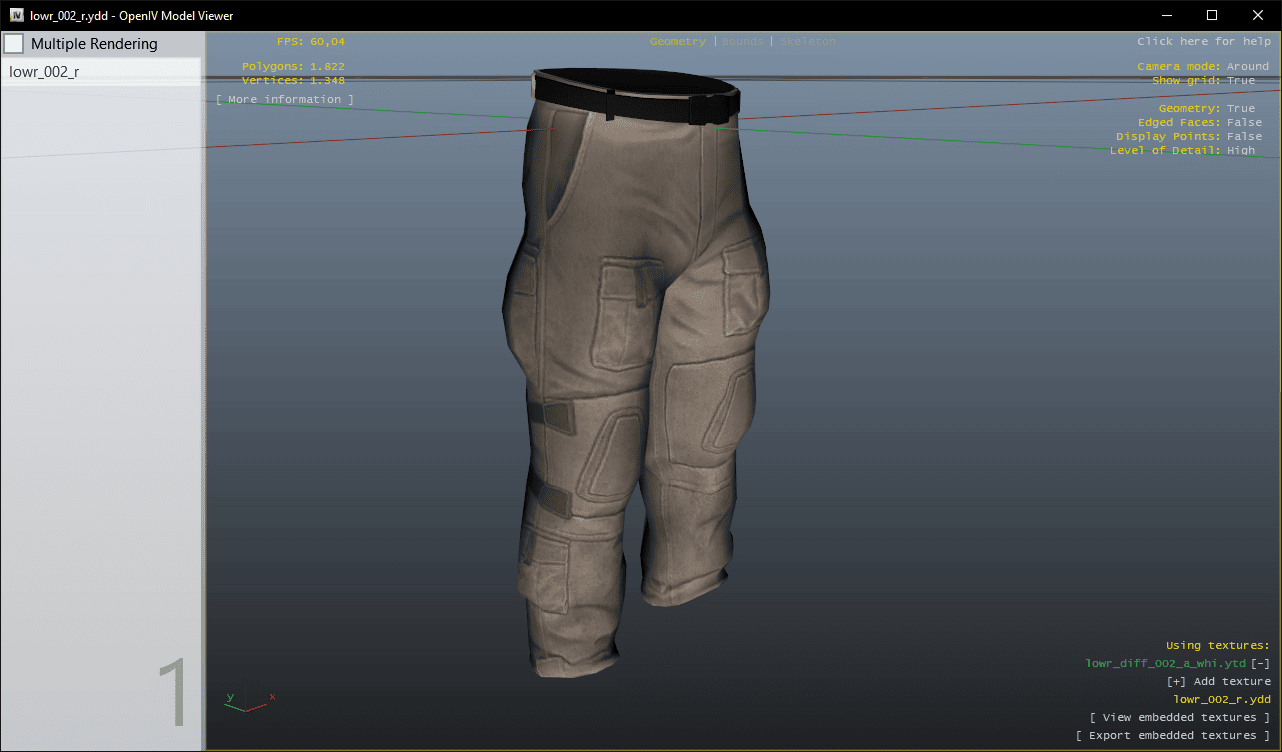Open View embedded textures
This screenshot has width=1282, height=752.
point(1180,718)
